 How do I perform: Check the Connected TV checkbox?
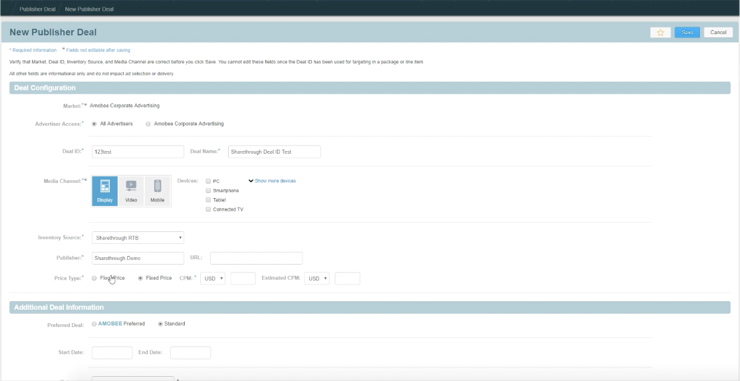click(x=208, y=209)
